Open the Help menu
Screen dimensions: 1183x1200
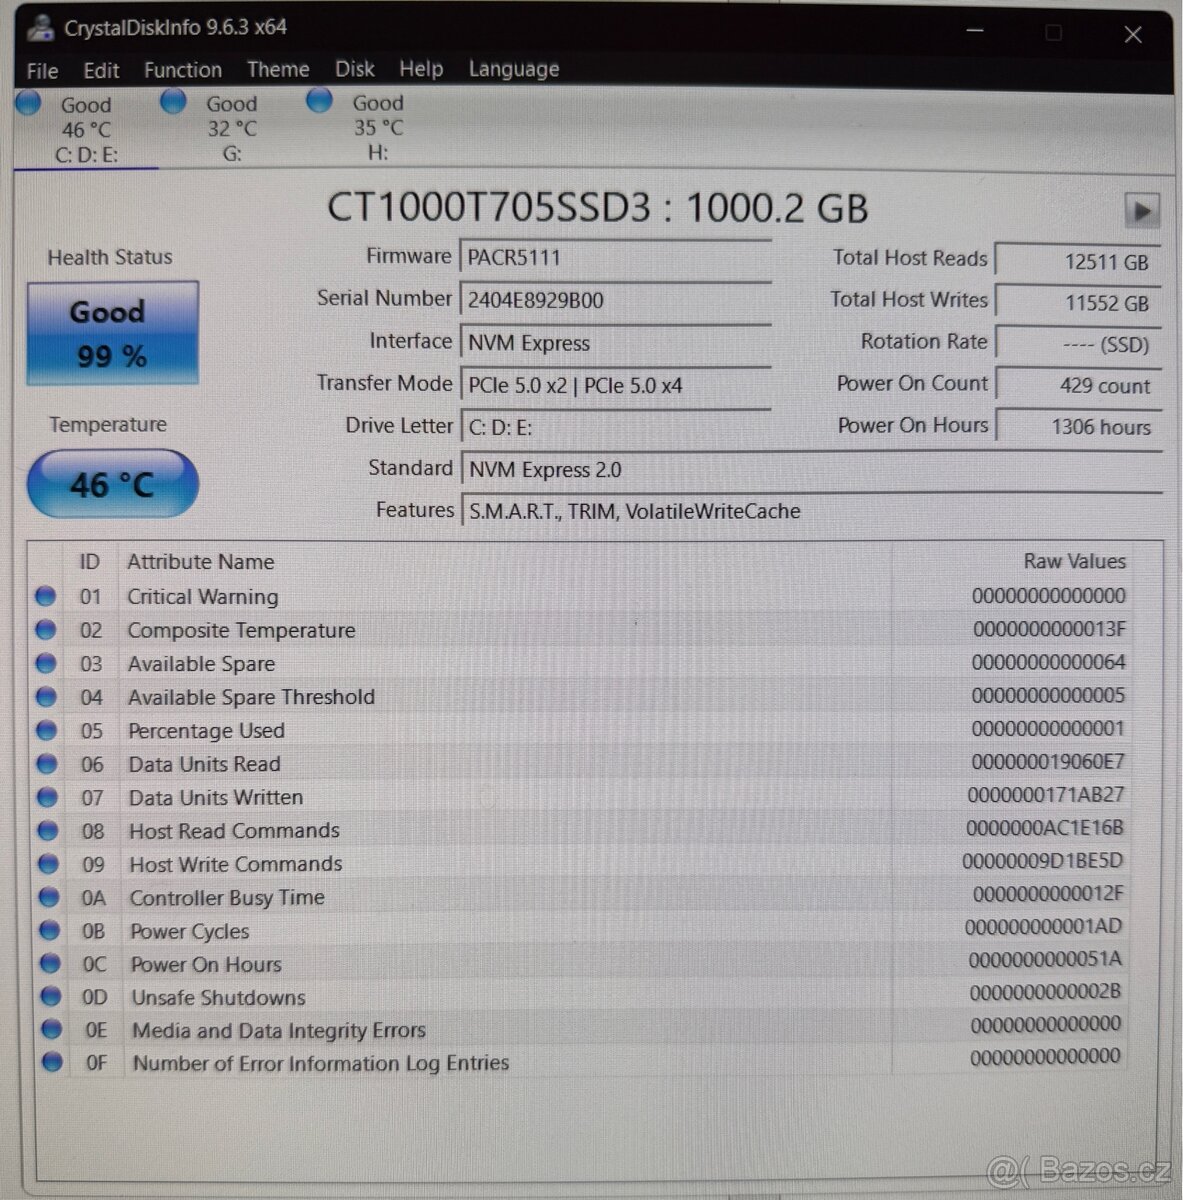point(420,69)
